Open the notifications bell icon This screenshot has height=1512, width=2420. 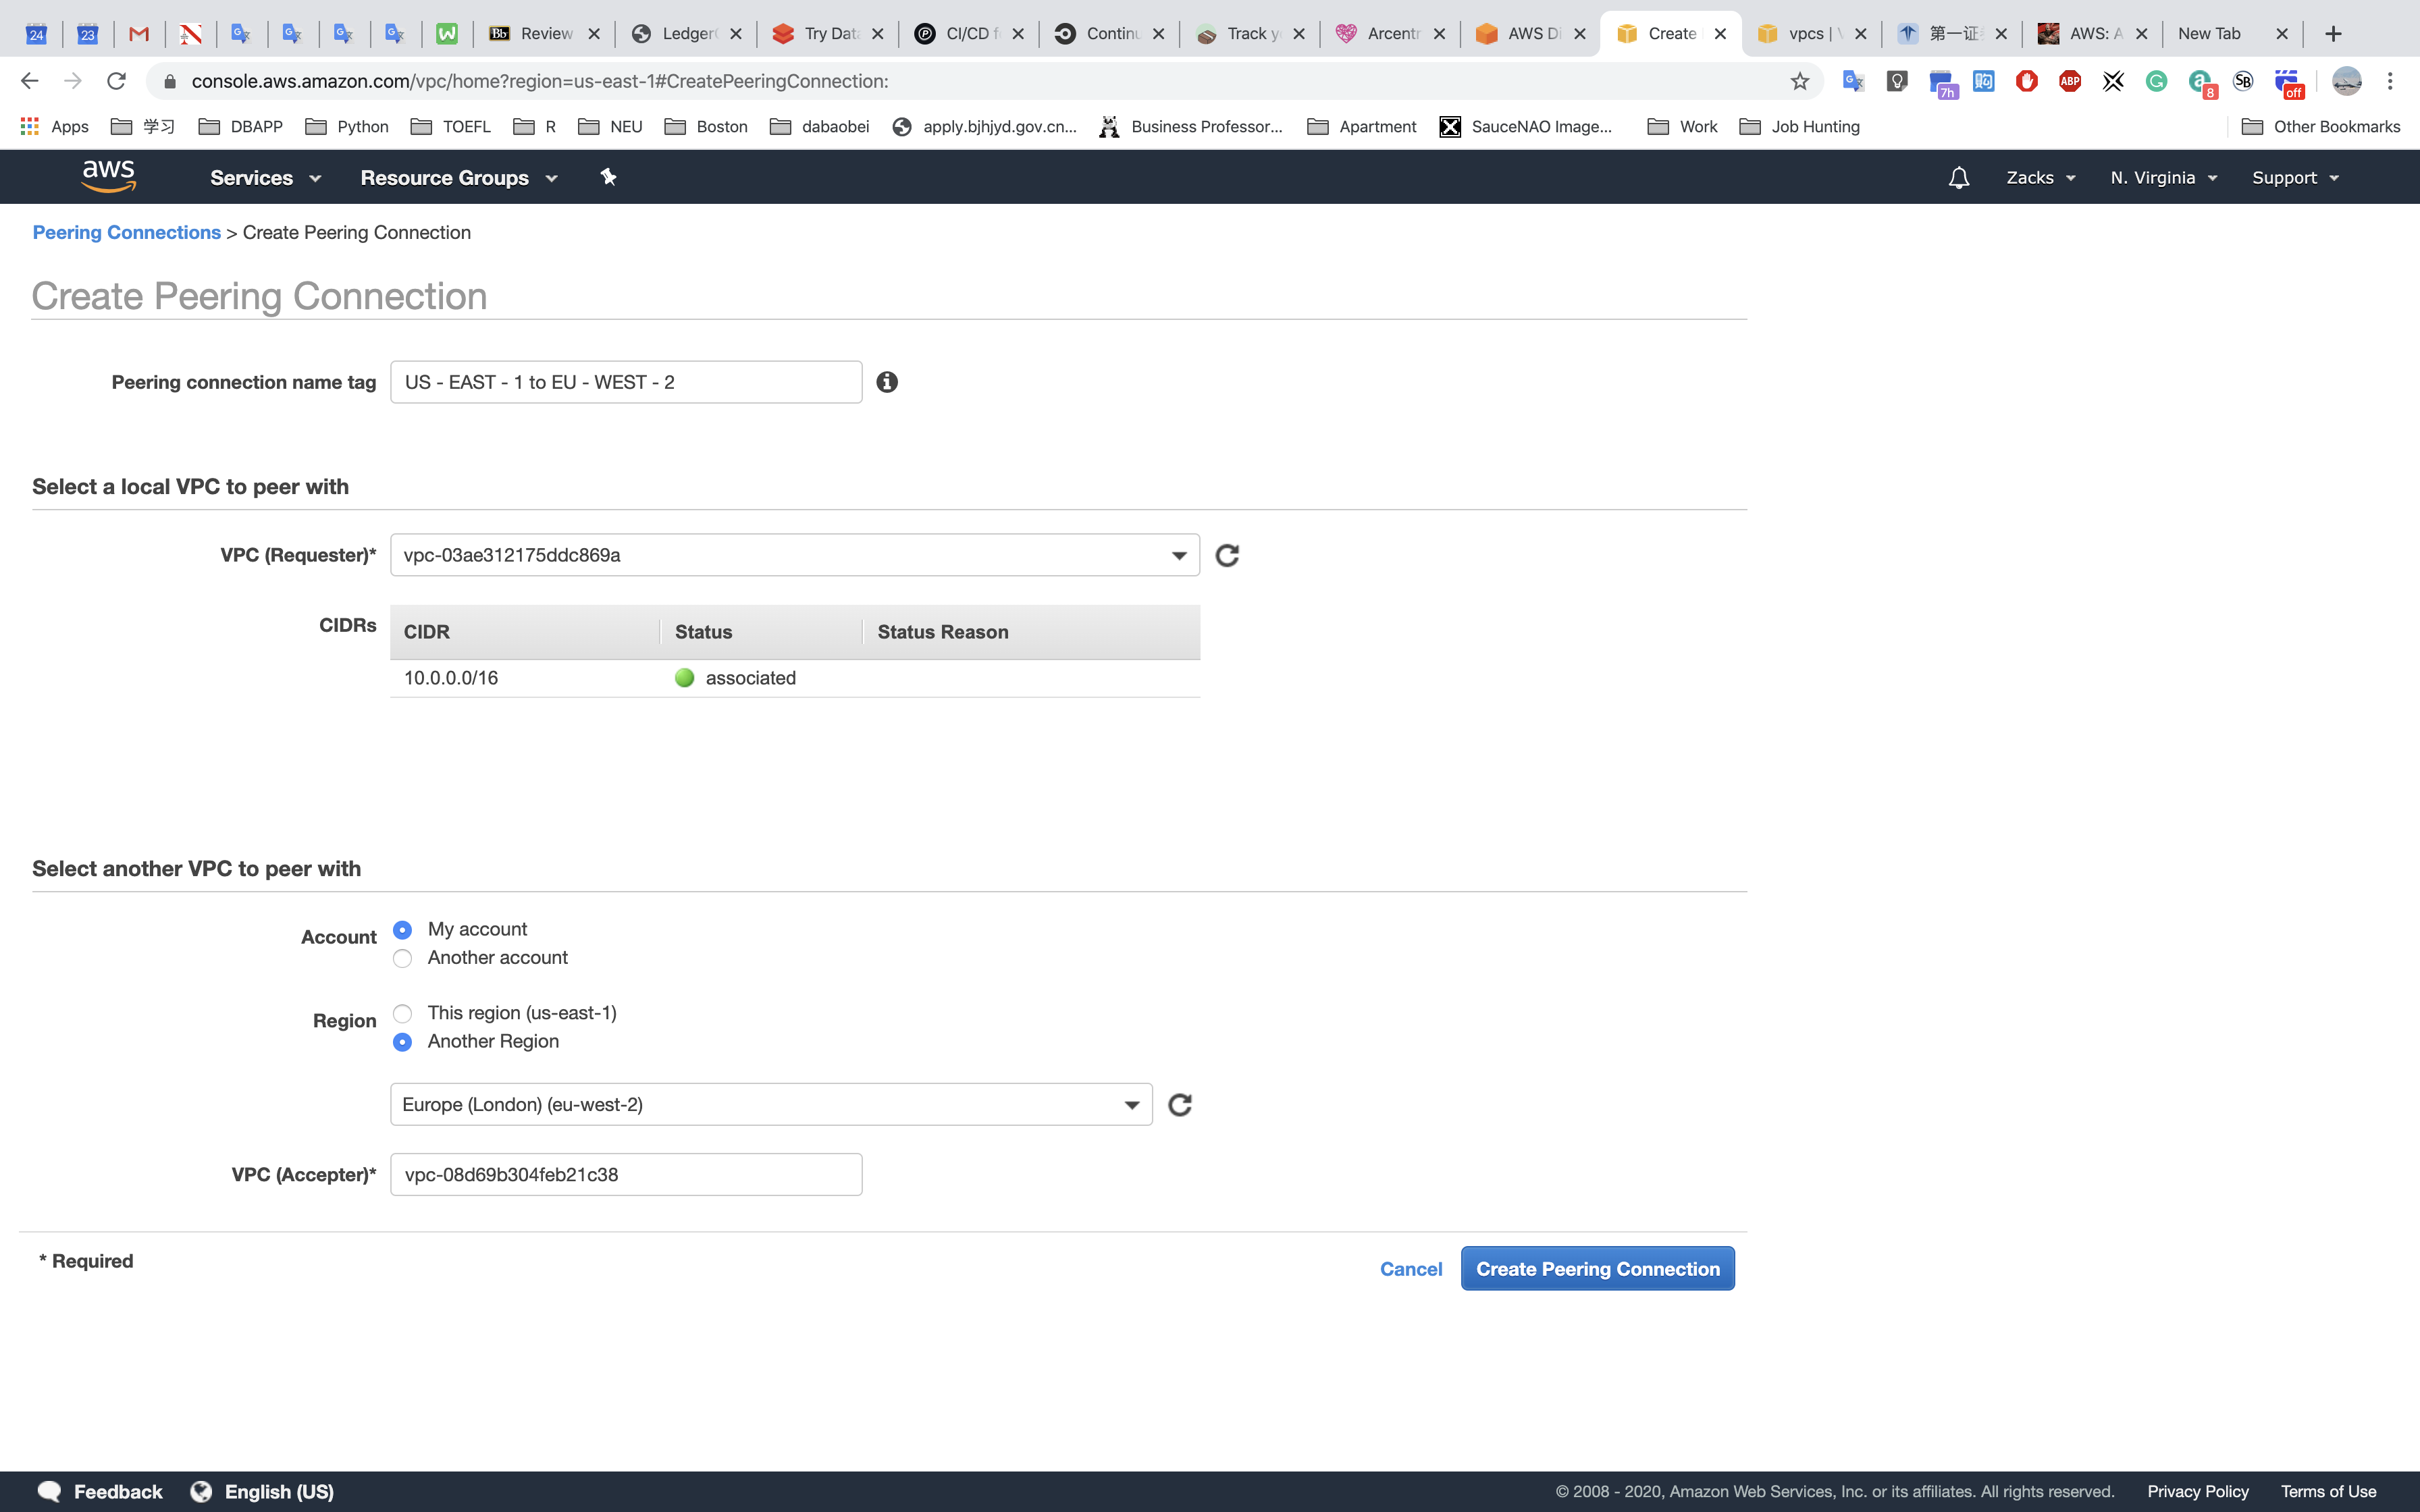pos(1958,177)
